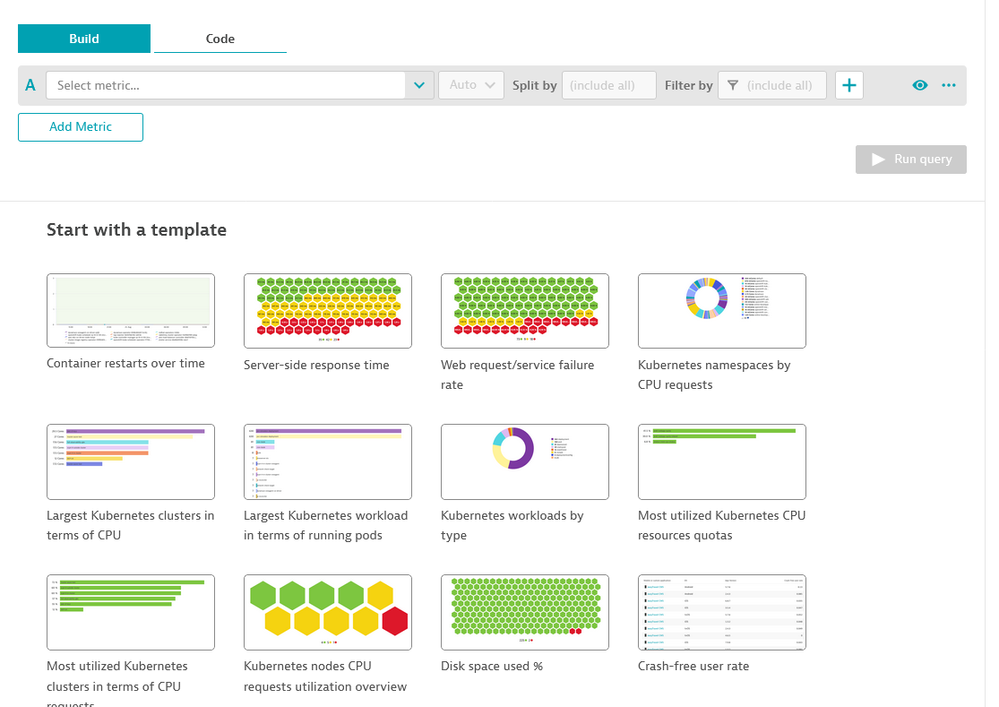Viewport: 999px width, 707px height.
Task: Switch to the Code tab
Action: click(220, 39)
